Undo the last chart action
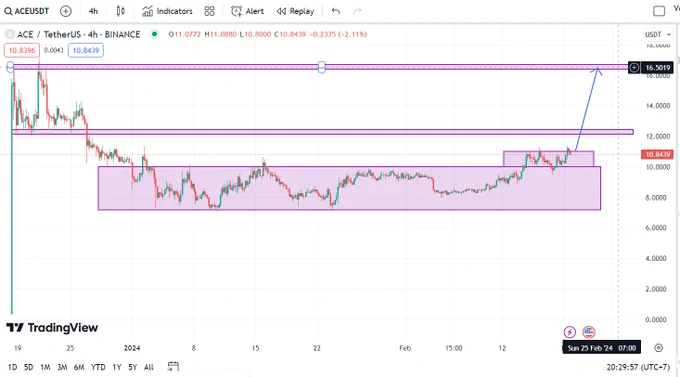Viewport: 680px width, 377px height. click(x=336, y=11)
